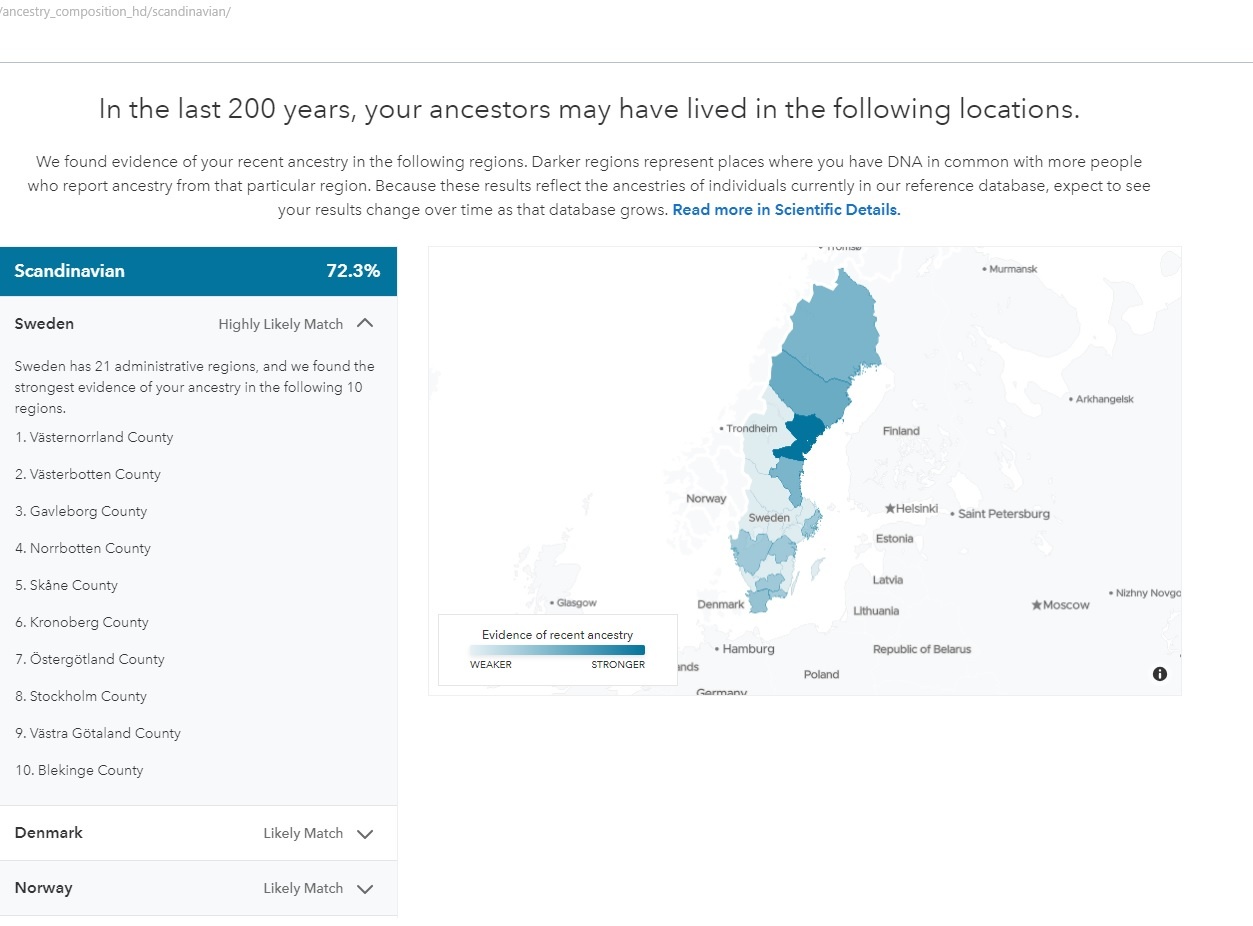
Task: Collapse the Sweden Highly Likely Match section
Action: click(364, 323)
